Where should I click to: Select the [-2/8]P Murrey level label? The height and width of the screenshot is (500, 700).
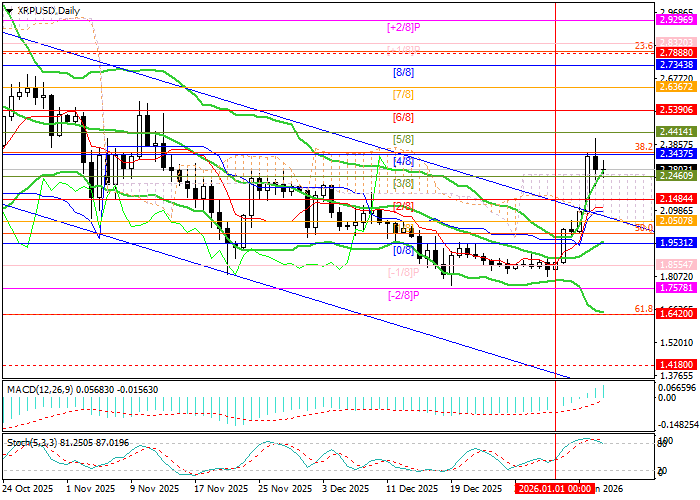pos(404,295)
